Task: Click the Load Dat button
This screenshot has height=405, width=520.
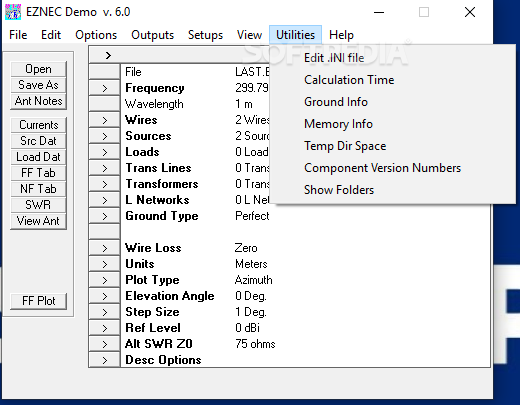Action: [x=38, y=157]
